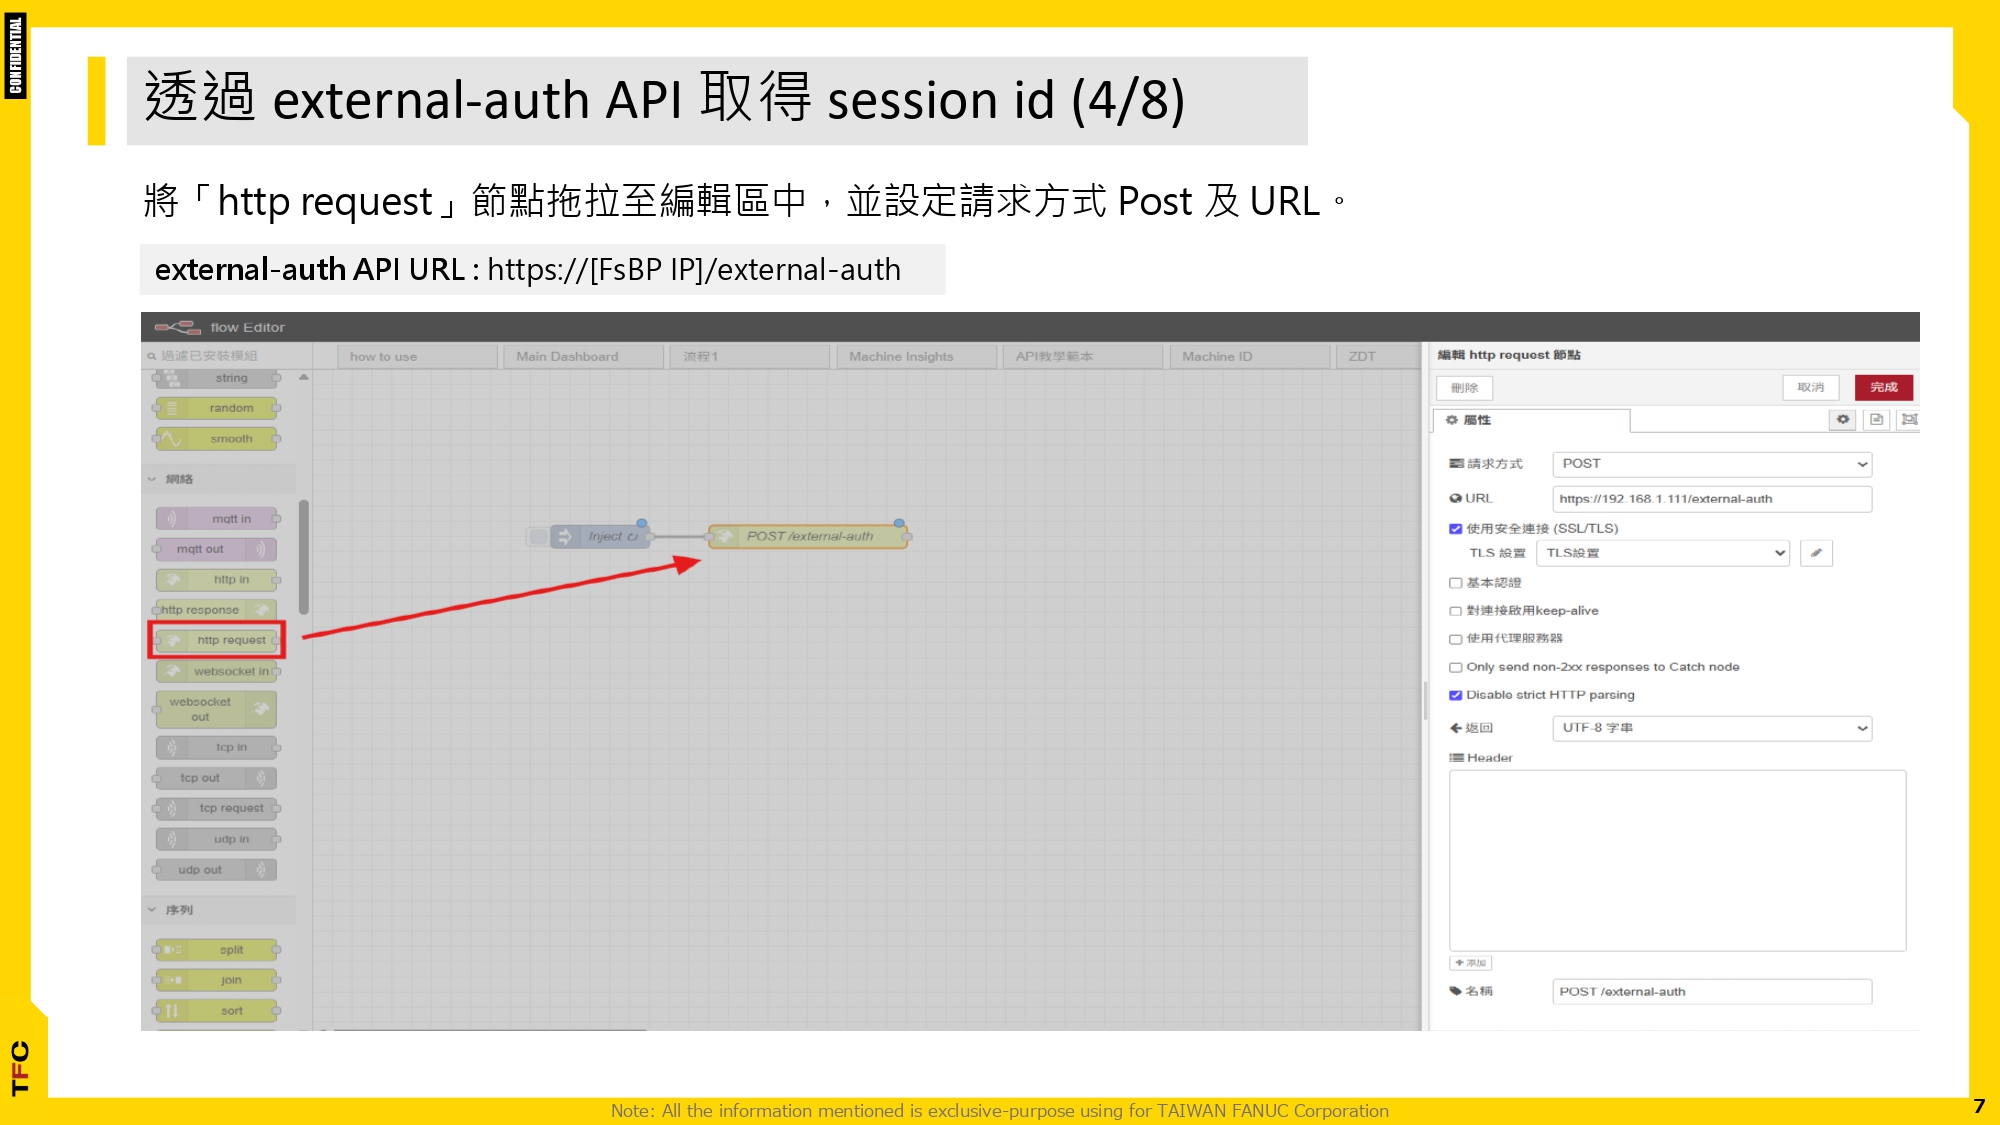Select the http request palette node
This screenshot has width=2000, height=1125.
pos(218,640)
